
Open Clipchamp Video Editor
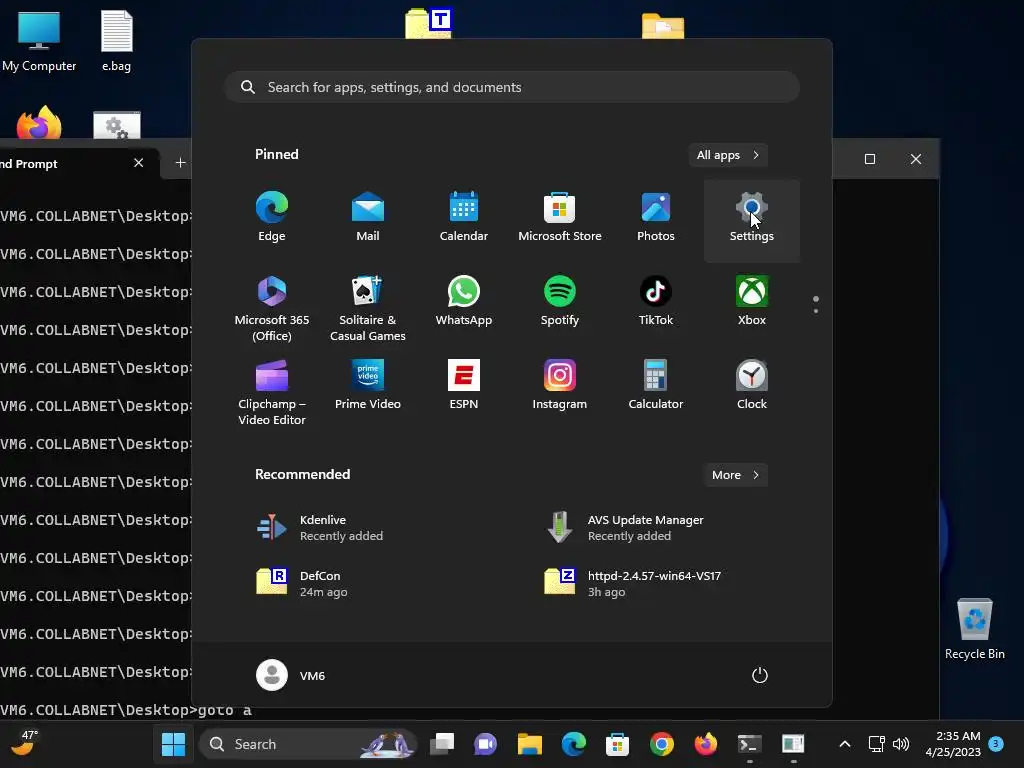click(x=272, y=392)
